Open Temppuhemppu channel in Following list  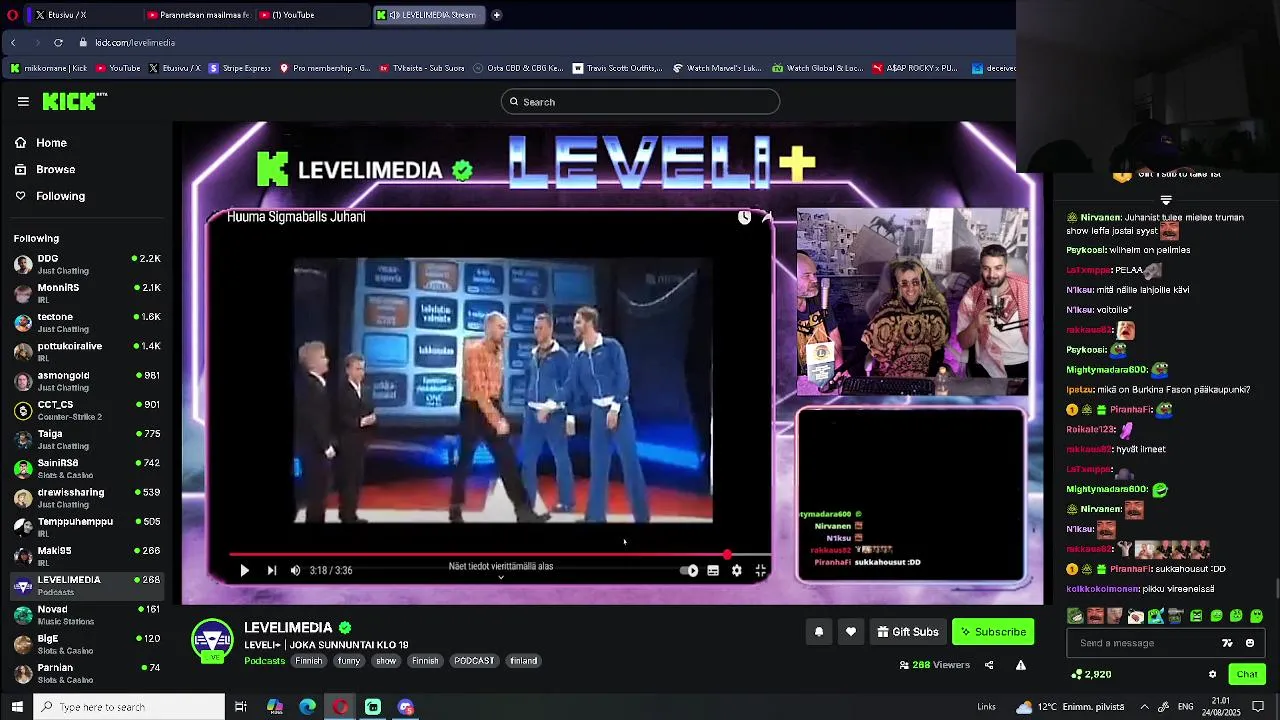[x=87, y=526]
